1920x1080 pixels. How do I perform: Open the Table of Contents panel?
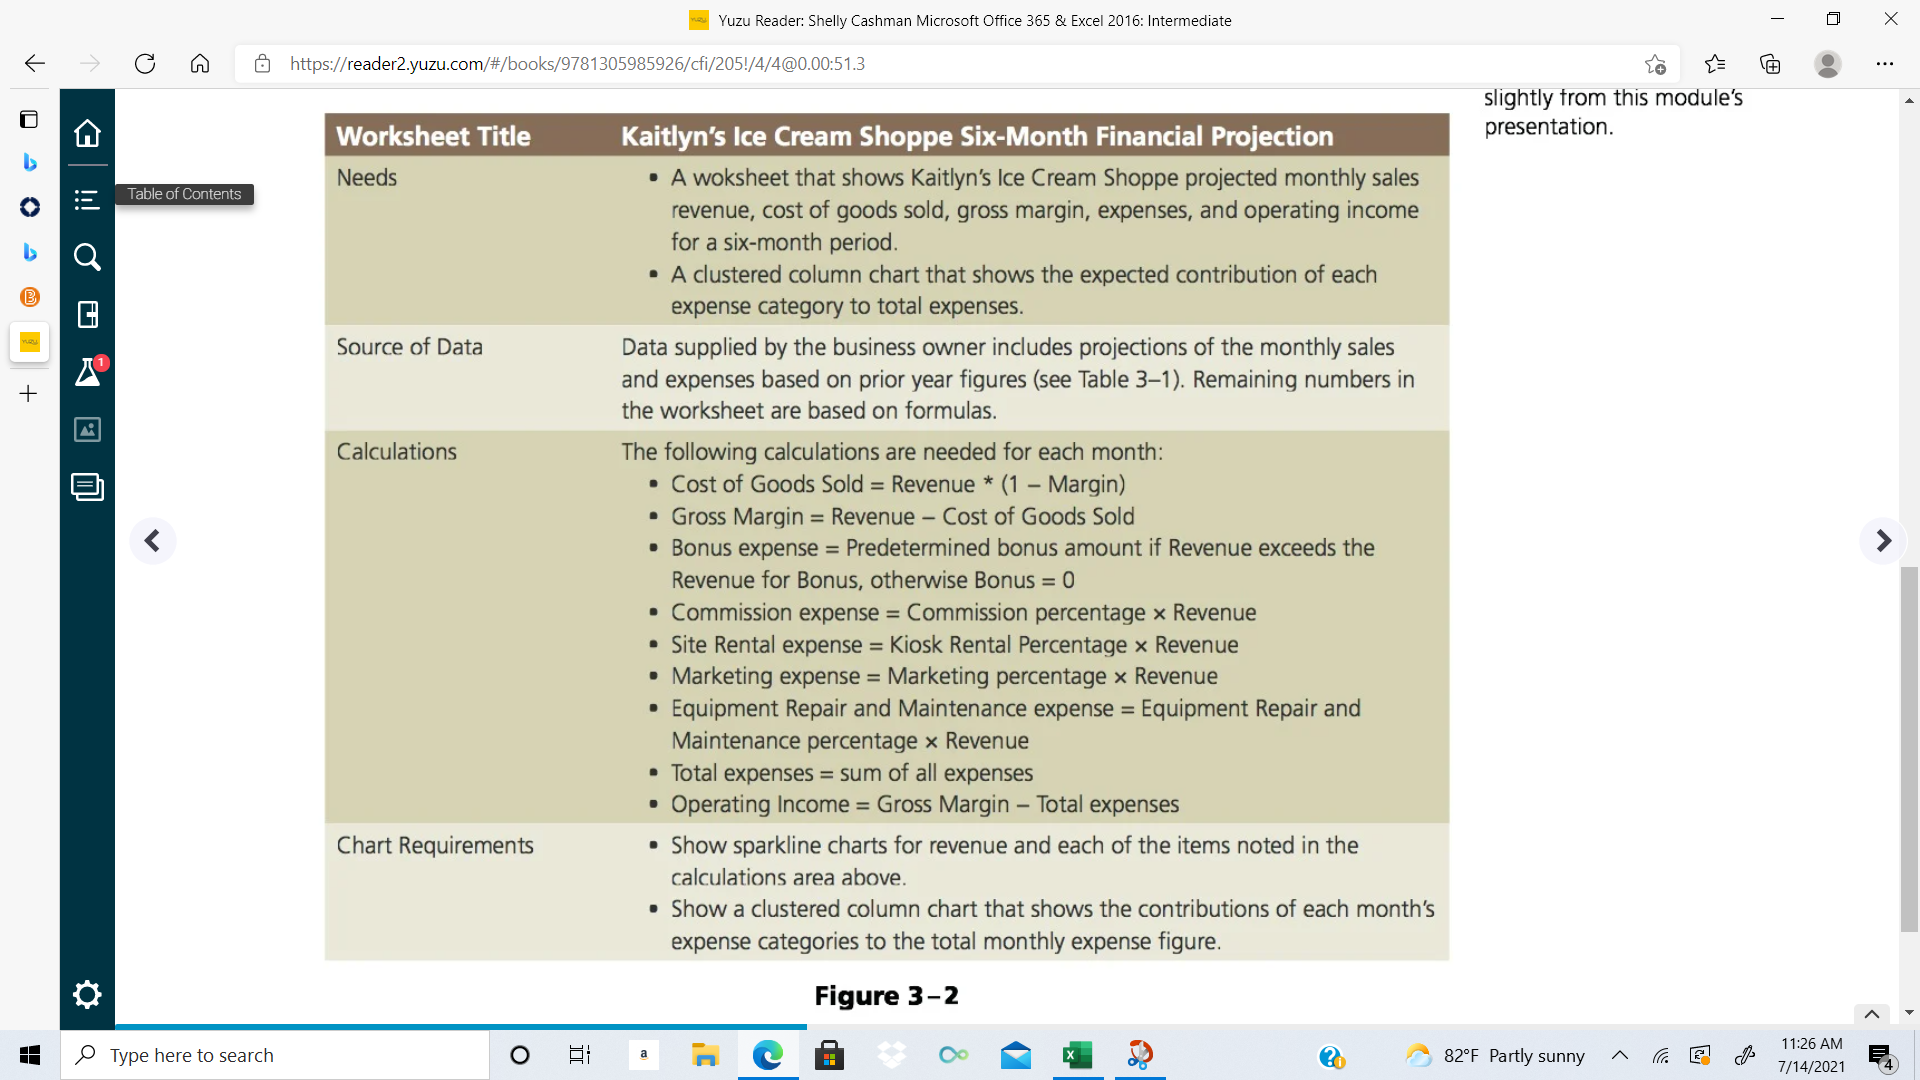87,200
